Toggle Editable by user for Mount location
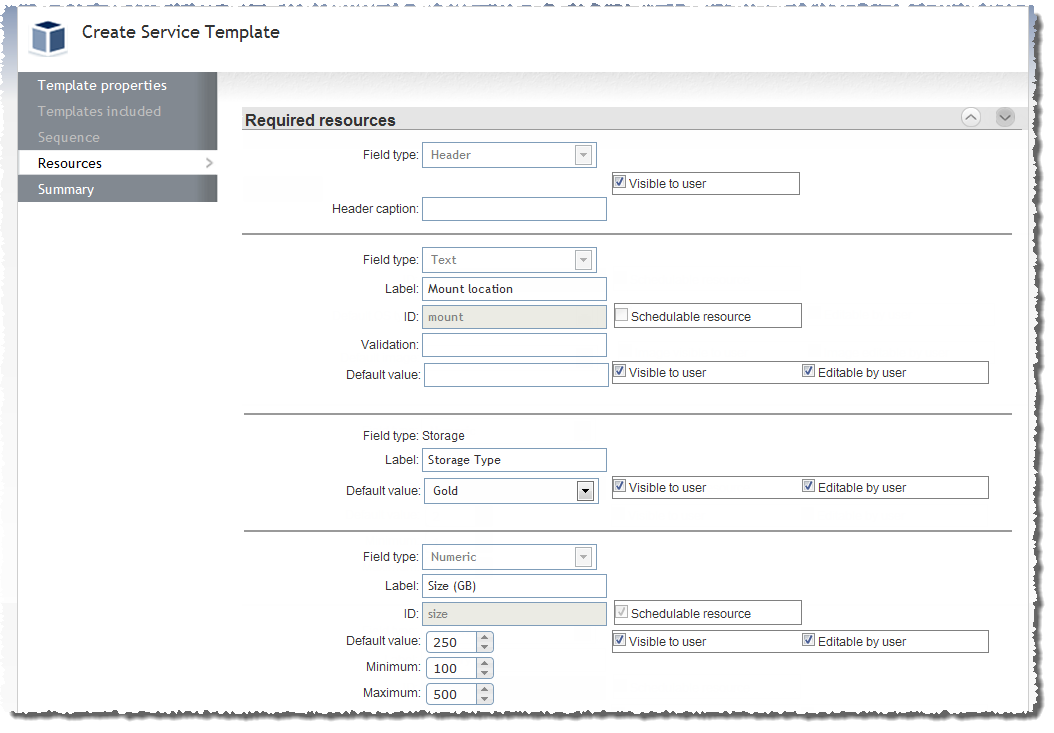Image resolution: width=1054 pixels, height=733 pixels. pos(809,371)
